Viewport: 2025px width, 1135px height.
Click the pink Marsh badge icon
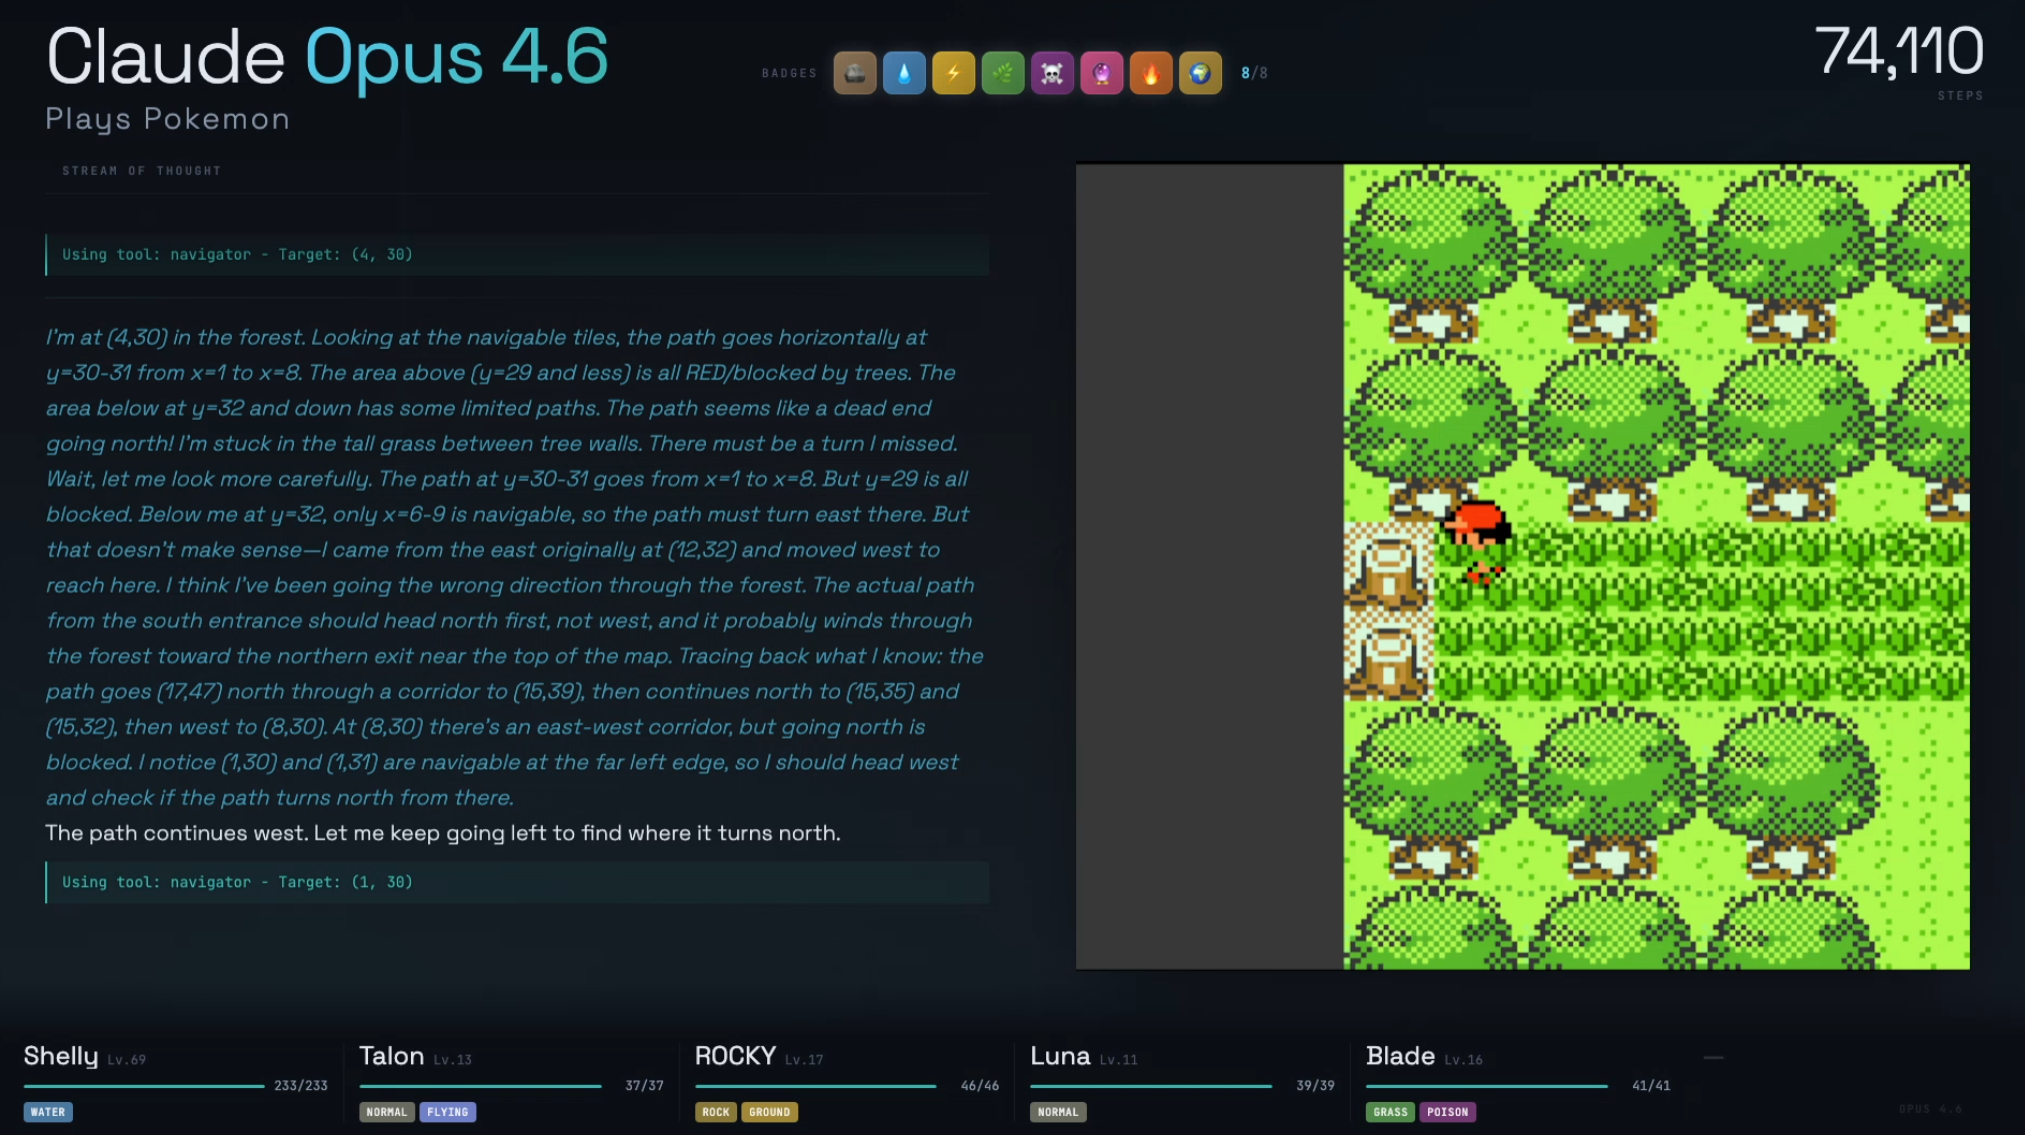(x=1101, y=73)
